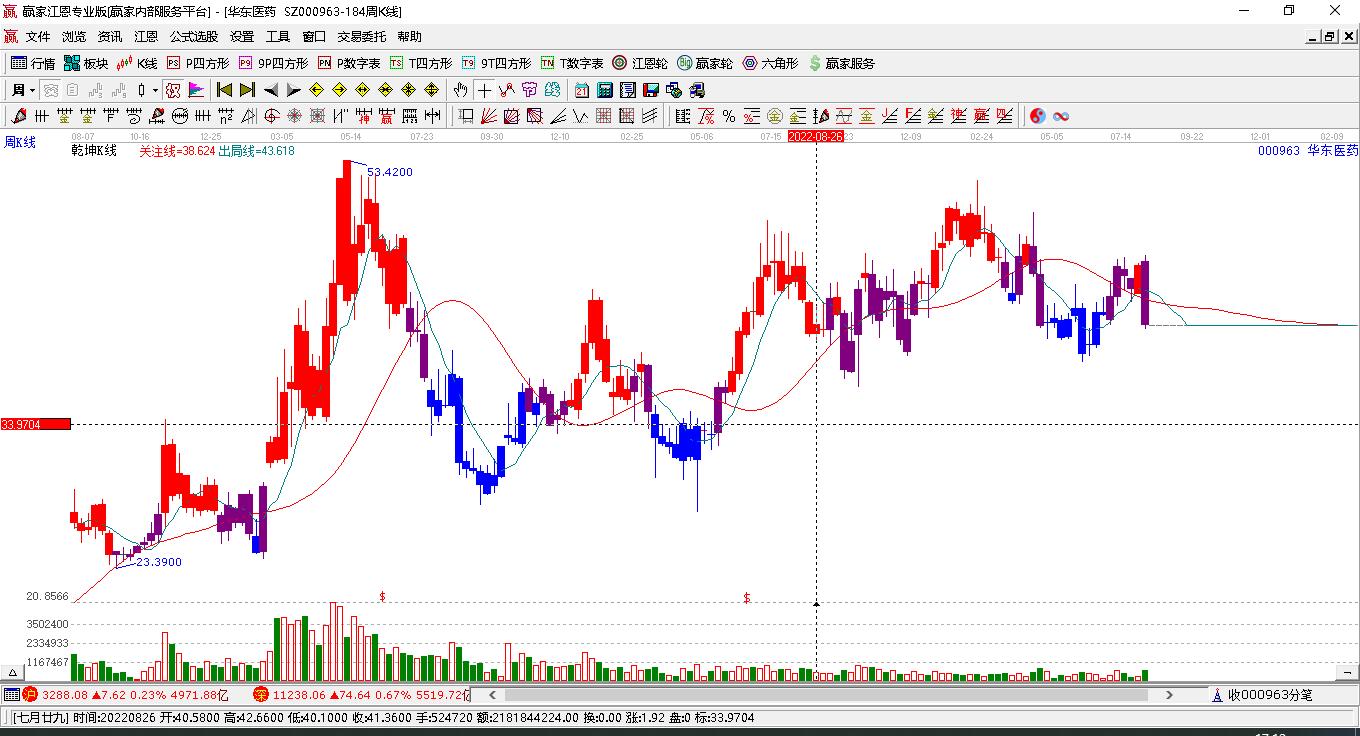Open the calculator icon
The image size is (1360, 736).
pyautogui.click(x=605, y=90)
